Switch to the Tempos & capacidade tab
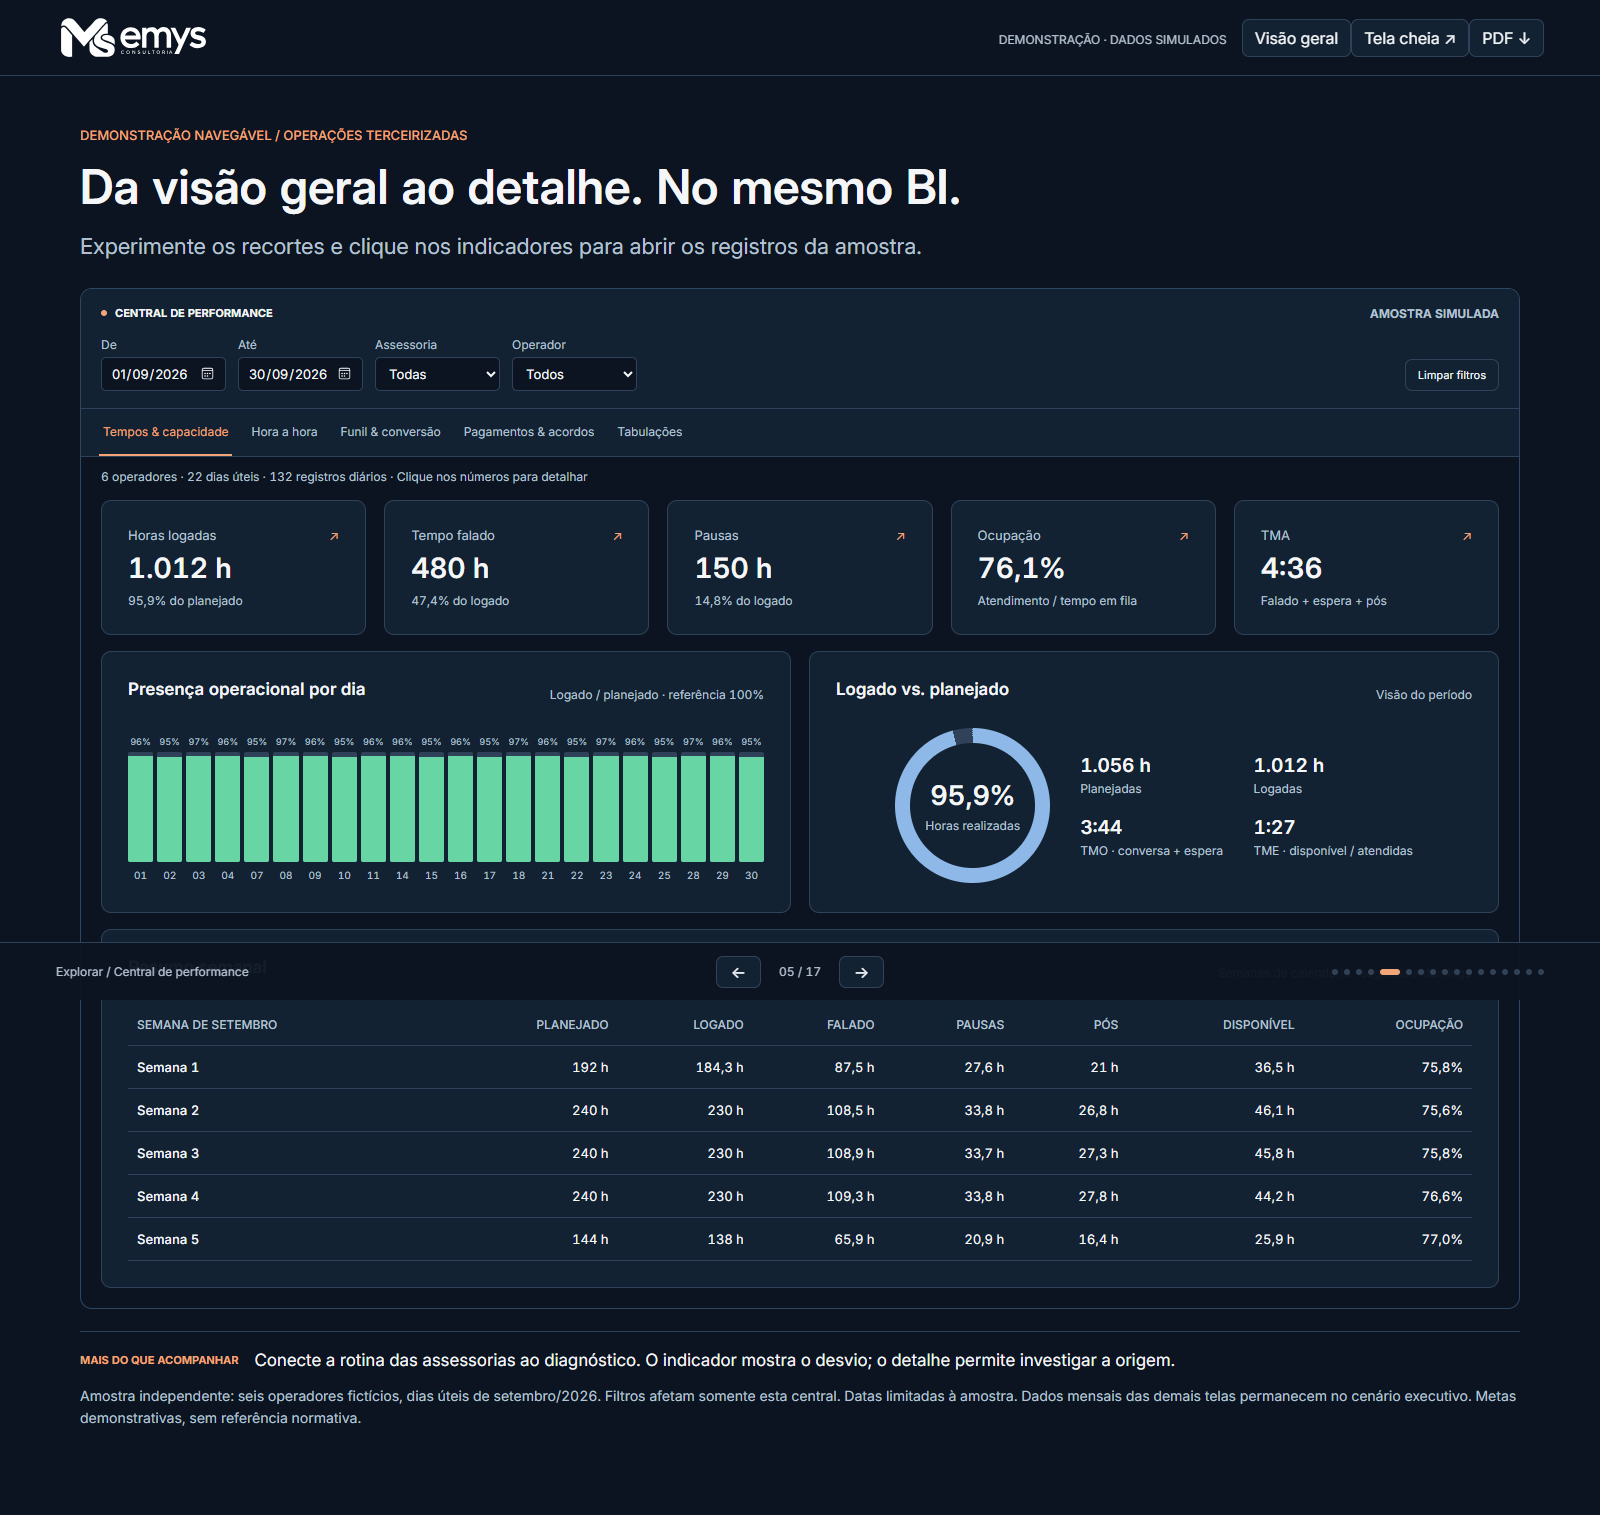 (166, 432)
